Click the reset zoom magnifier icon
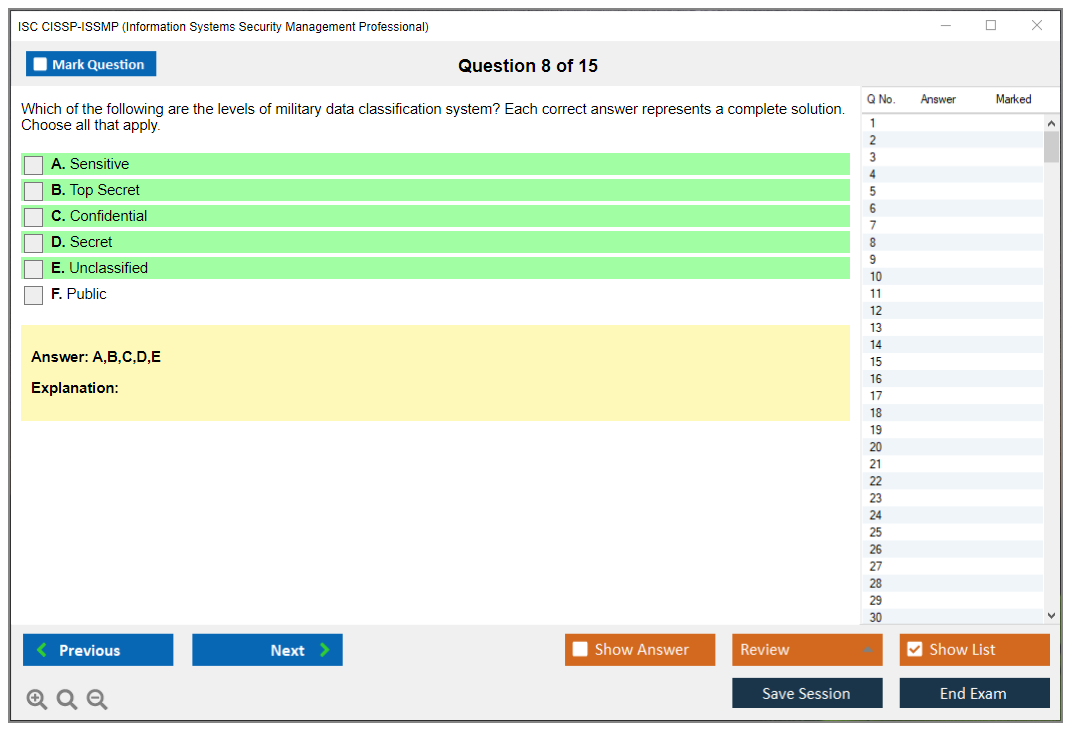This screenshot has width=1075, height=735. (67, 699)
